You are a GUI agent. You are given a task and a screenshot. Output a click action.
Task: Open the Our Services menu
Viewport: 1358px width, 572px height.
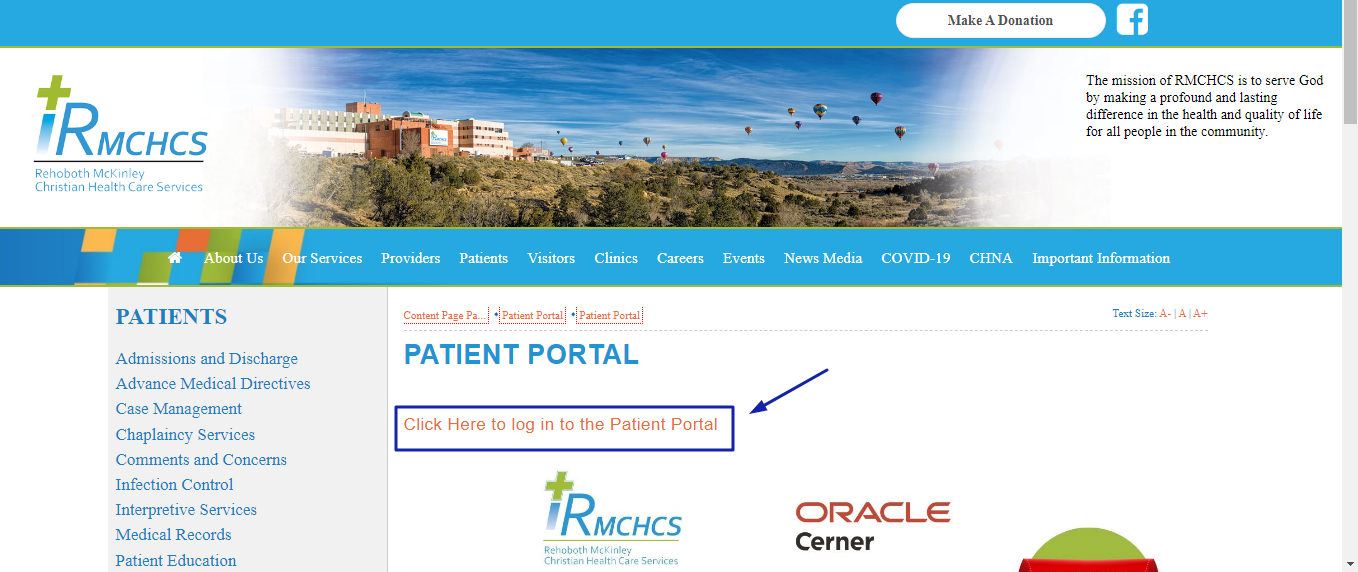(x=322, y=258)
